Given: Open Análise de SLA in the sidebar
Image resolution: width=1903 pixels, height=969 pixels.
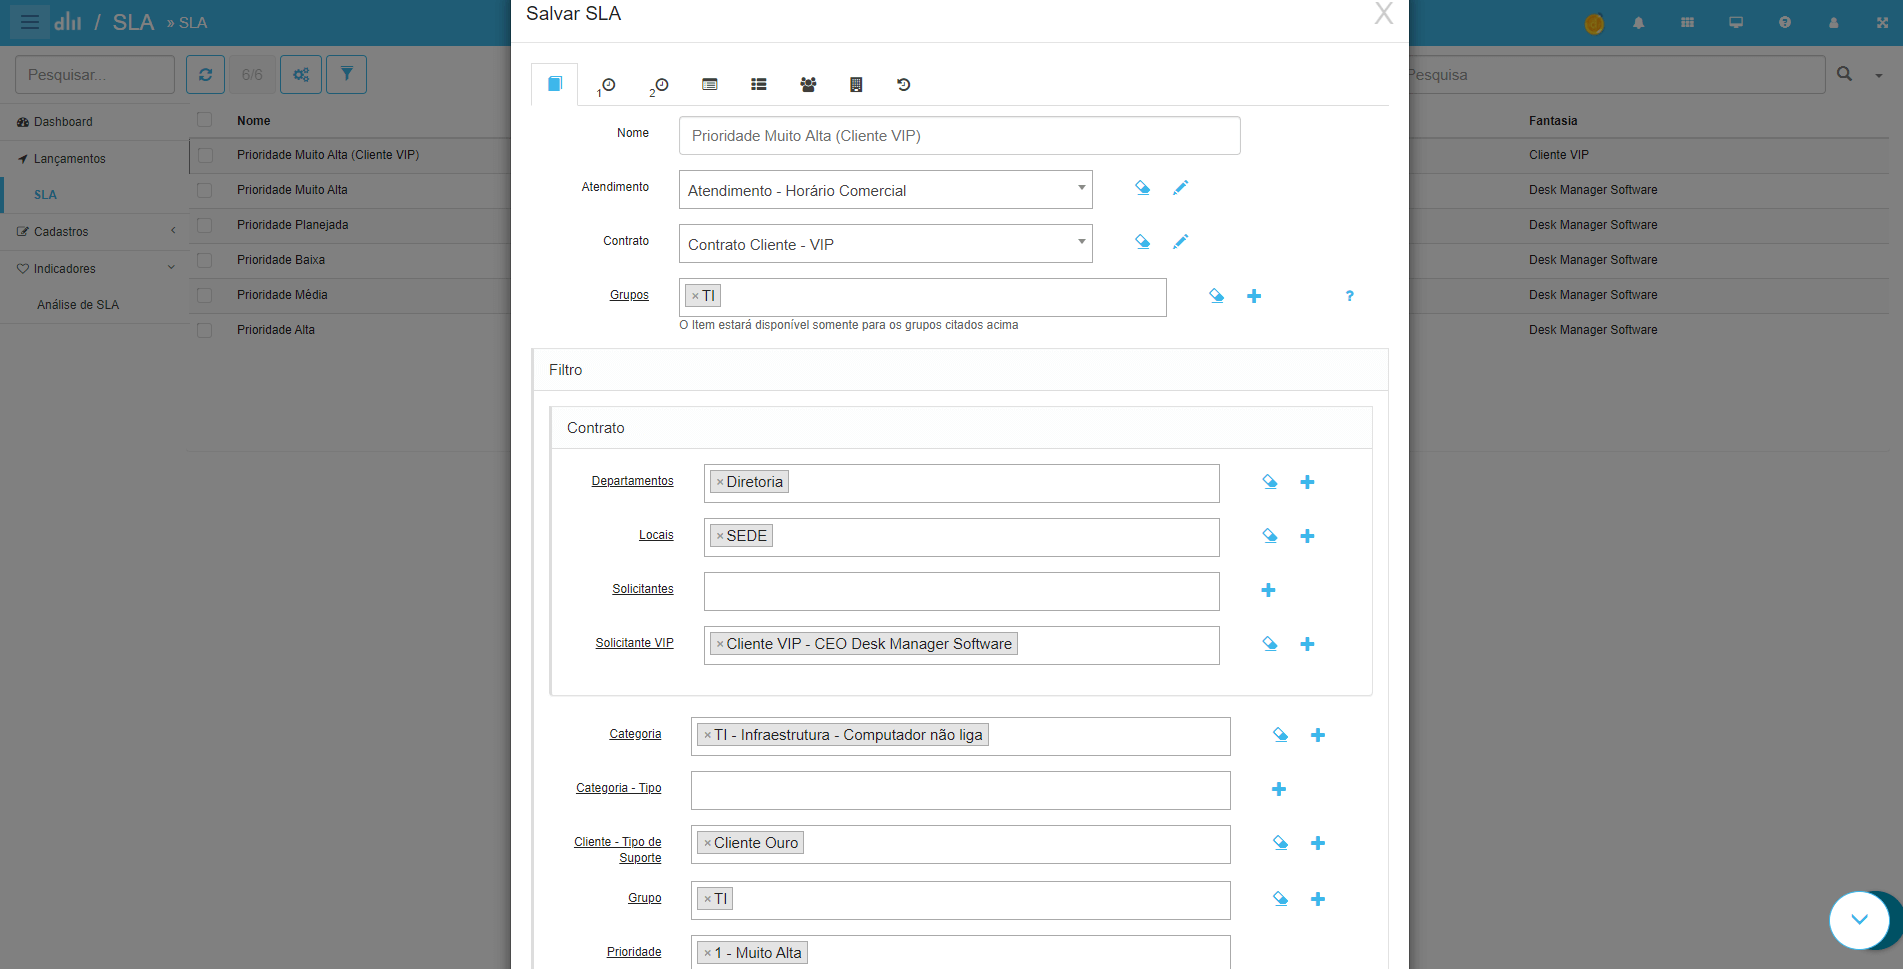Looking at the screenshot, I should [78, 305].
